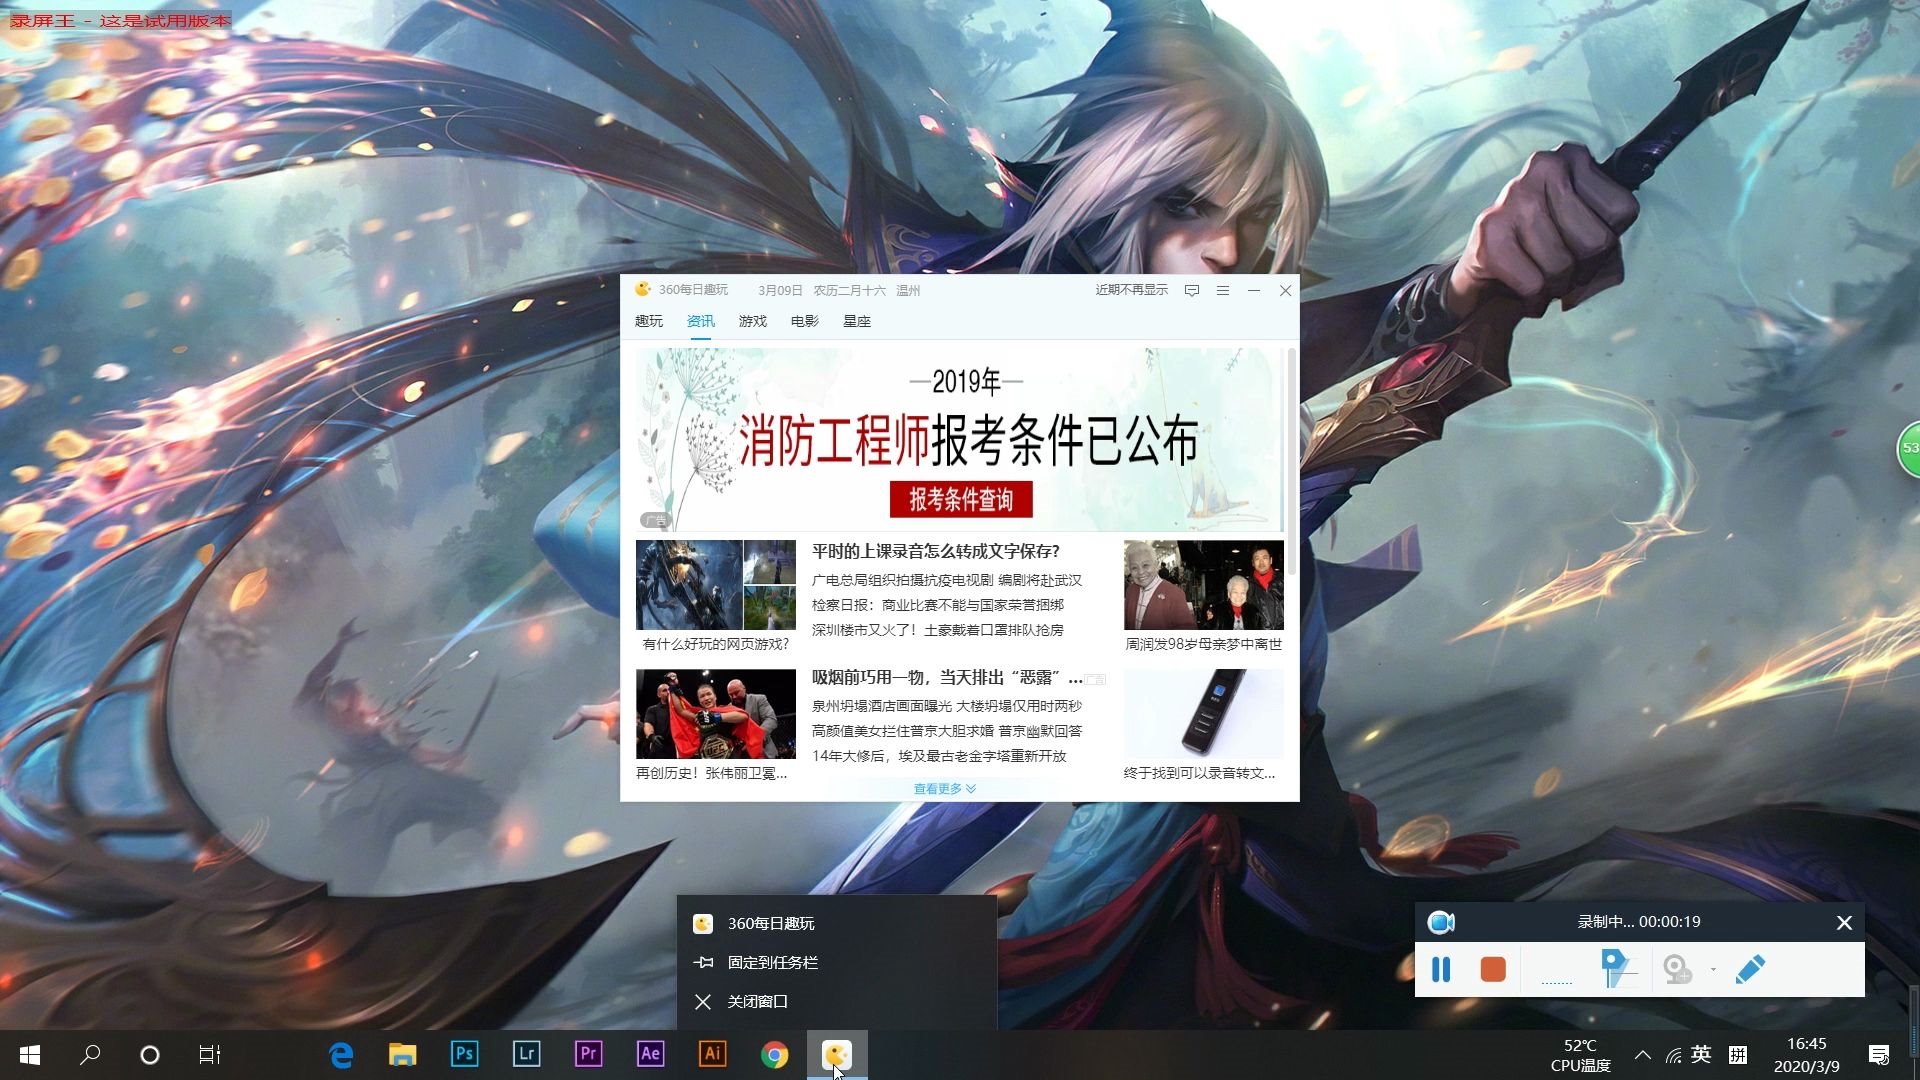Click the 消防工程师 advertisement banner
This screenshot has height=1080, width=1920.
pos(960,439)
